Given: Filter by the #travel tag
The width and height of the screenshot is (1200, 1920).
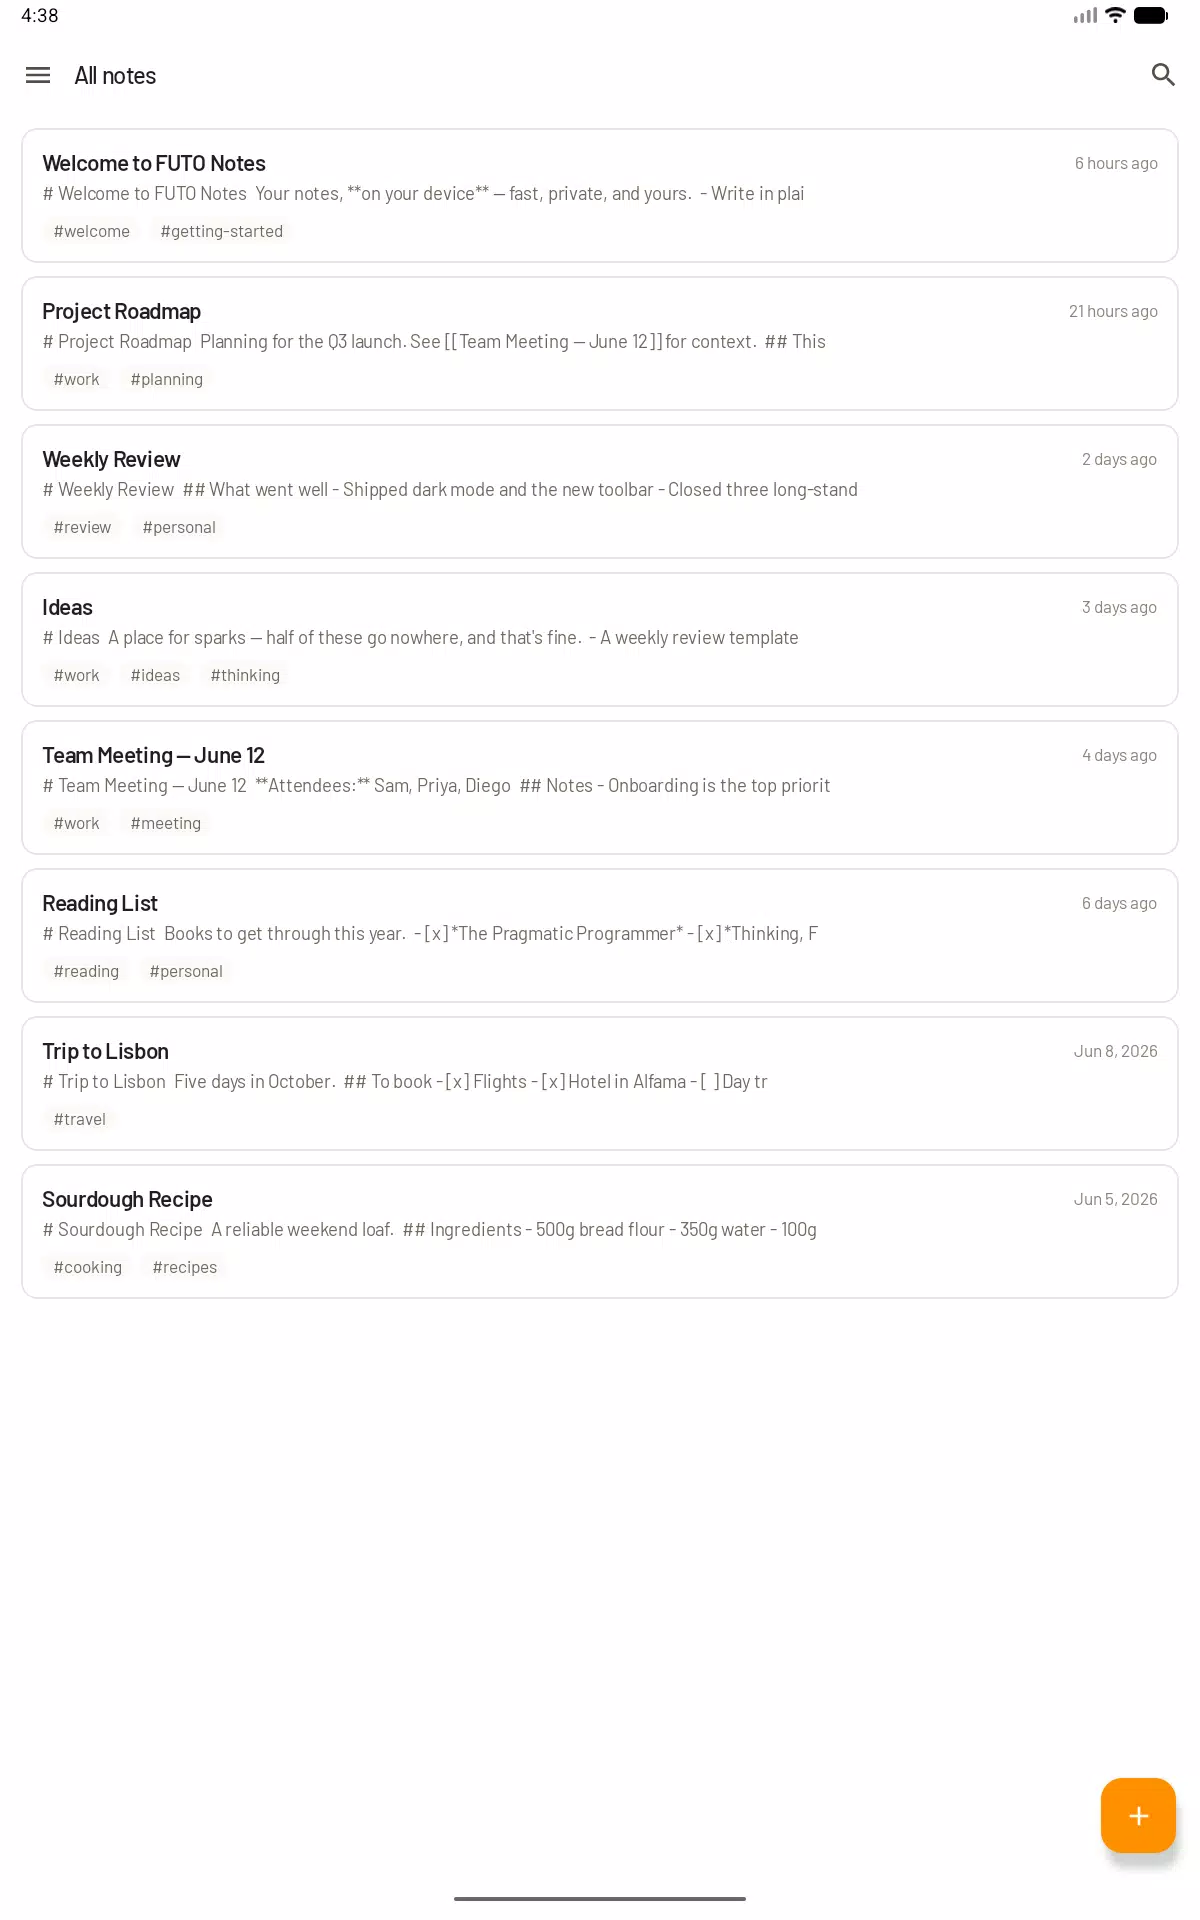Looking at the screenshot, I should pyautogui.click(x=80, y=1119).
